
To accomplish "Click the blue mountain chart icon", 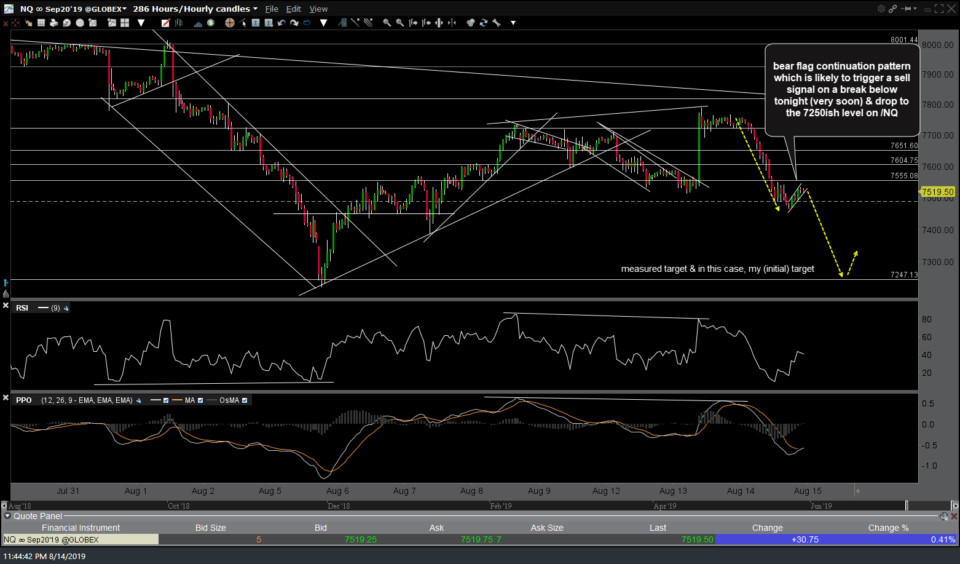I will pyautogui.click(x=198, y=23).
